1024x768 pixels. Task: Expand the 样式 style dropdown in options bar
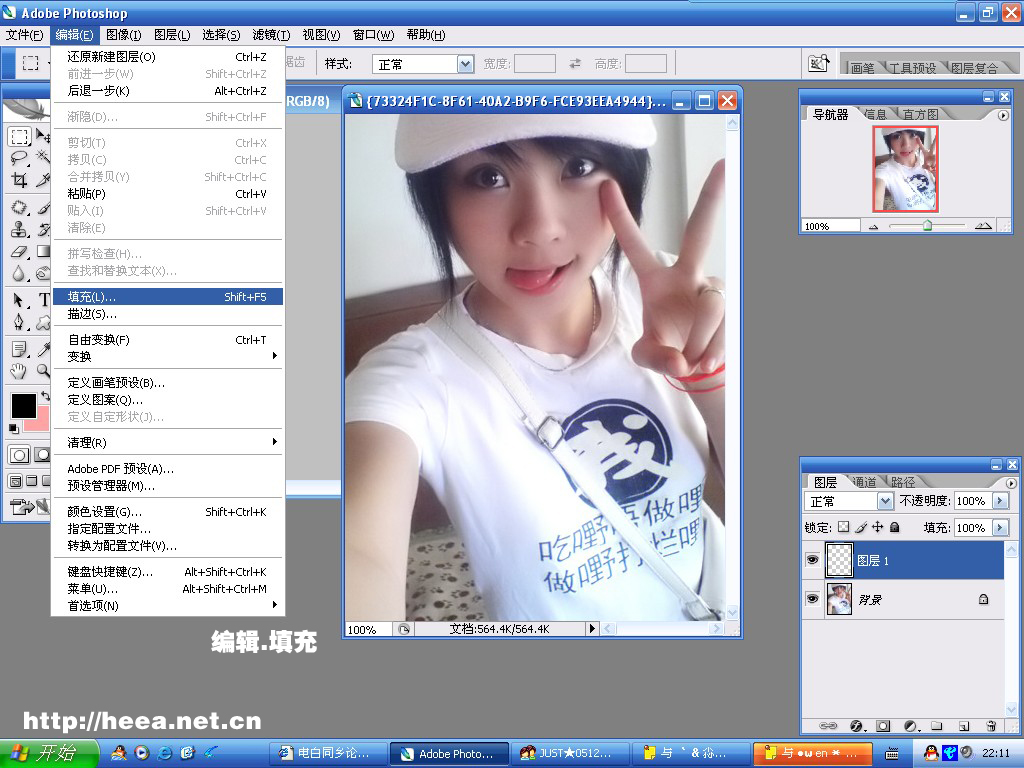[x=465, y=64]
